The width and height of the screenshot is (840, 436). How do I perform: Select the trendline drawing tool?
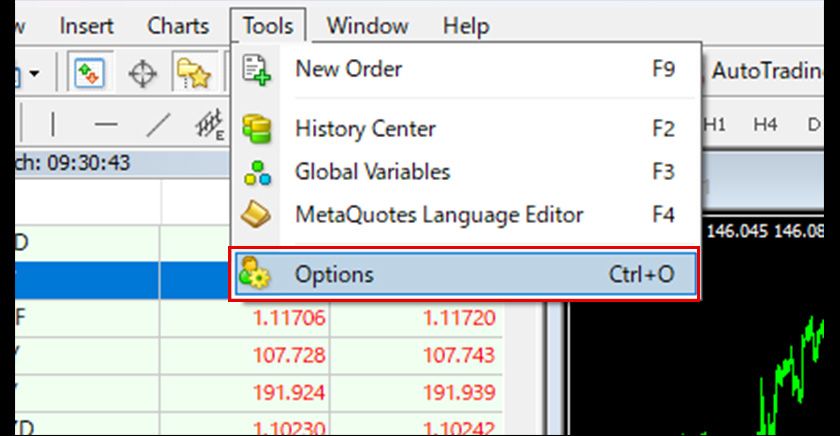[159, 125]
